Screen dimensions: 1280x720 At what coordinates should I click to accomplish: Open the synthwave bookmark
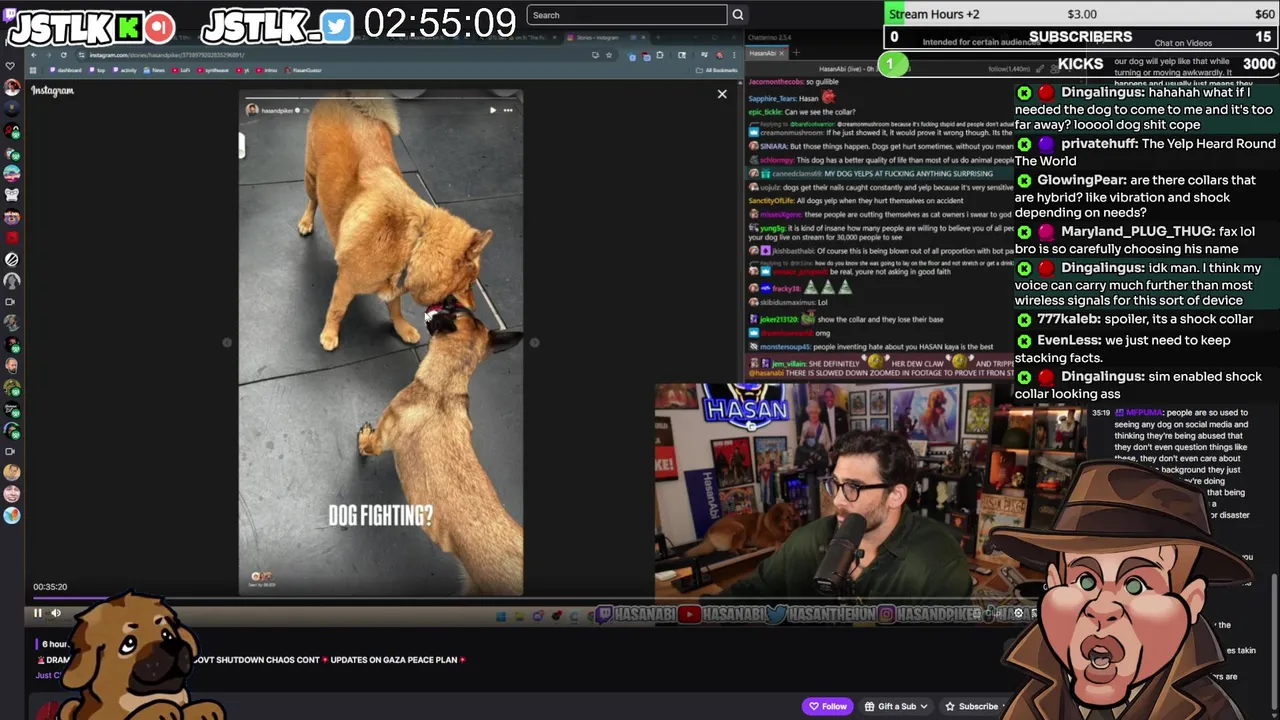click(215, 70)
